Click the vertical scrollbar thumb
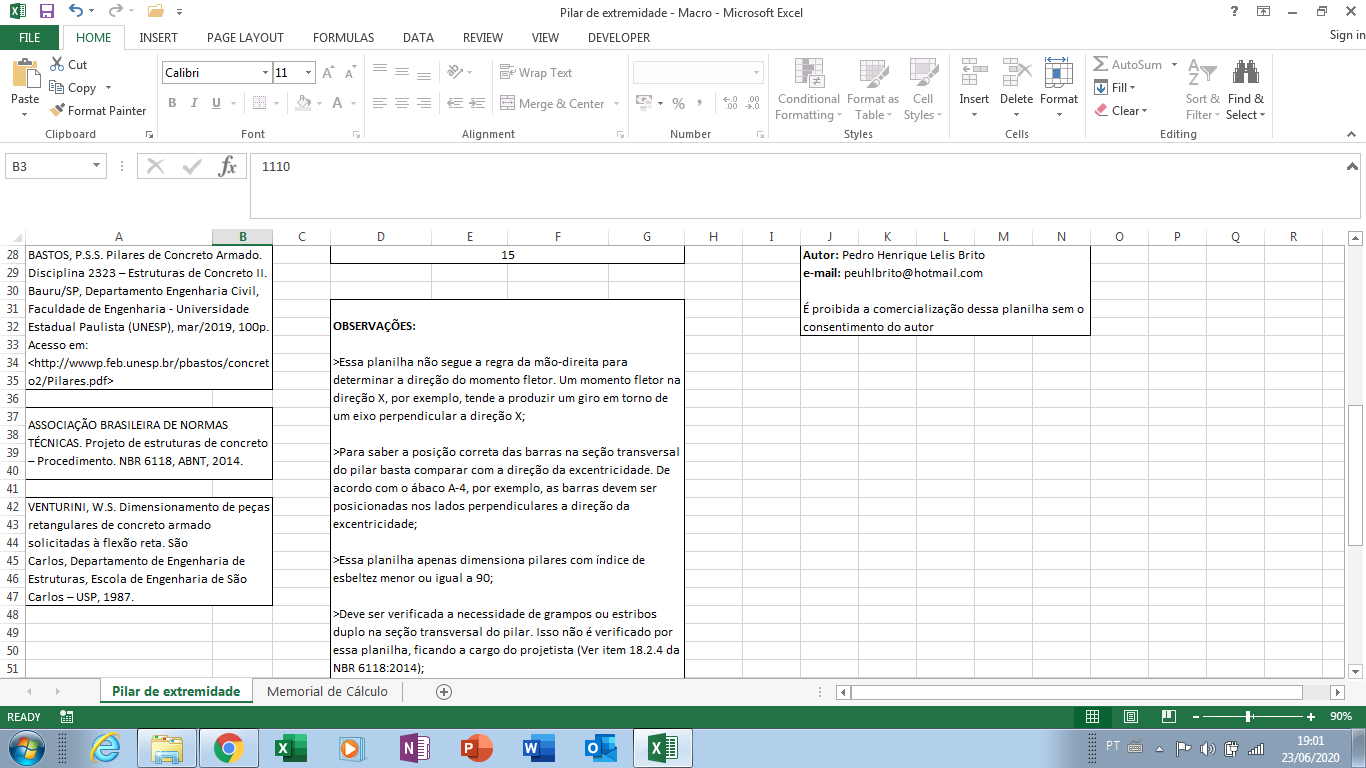 1357,475
